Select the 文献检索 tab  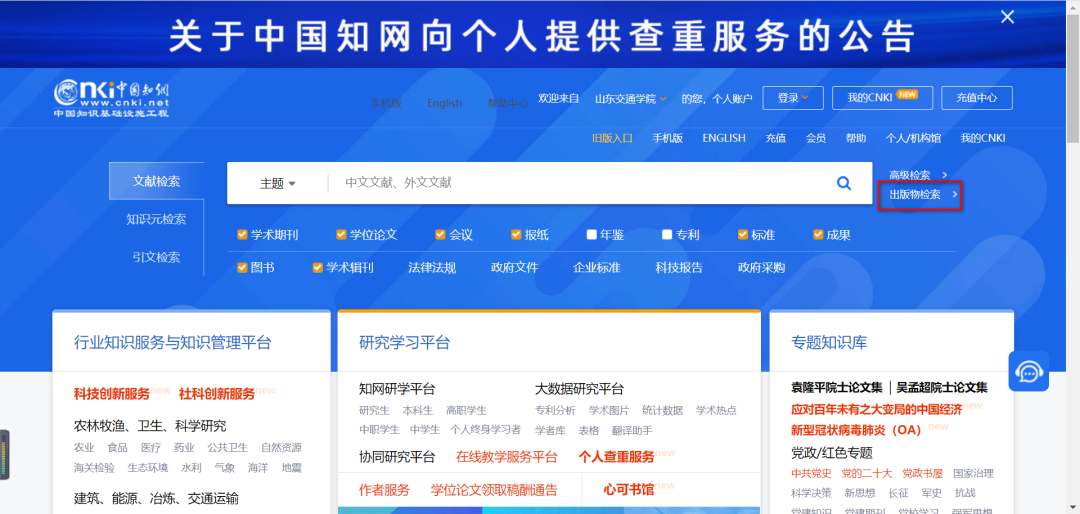tap(156, 181)
